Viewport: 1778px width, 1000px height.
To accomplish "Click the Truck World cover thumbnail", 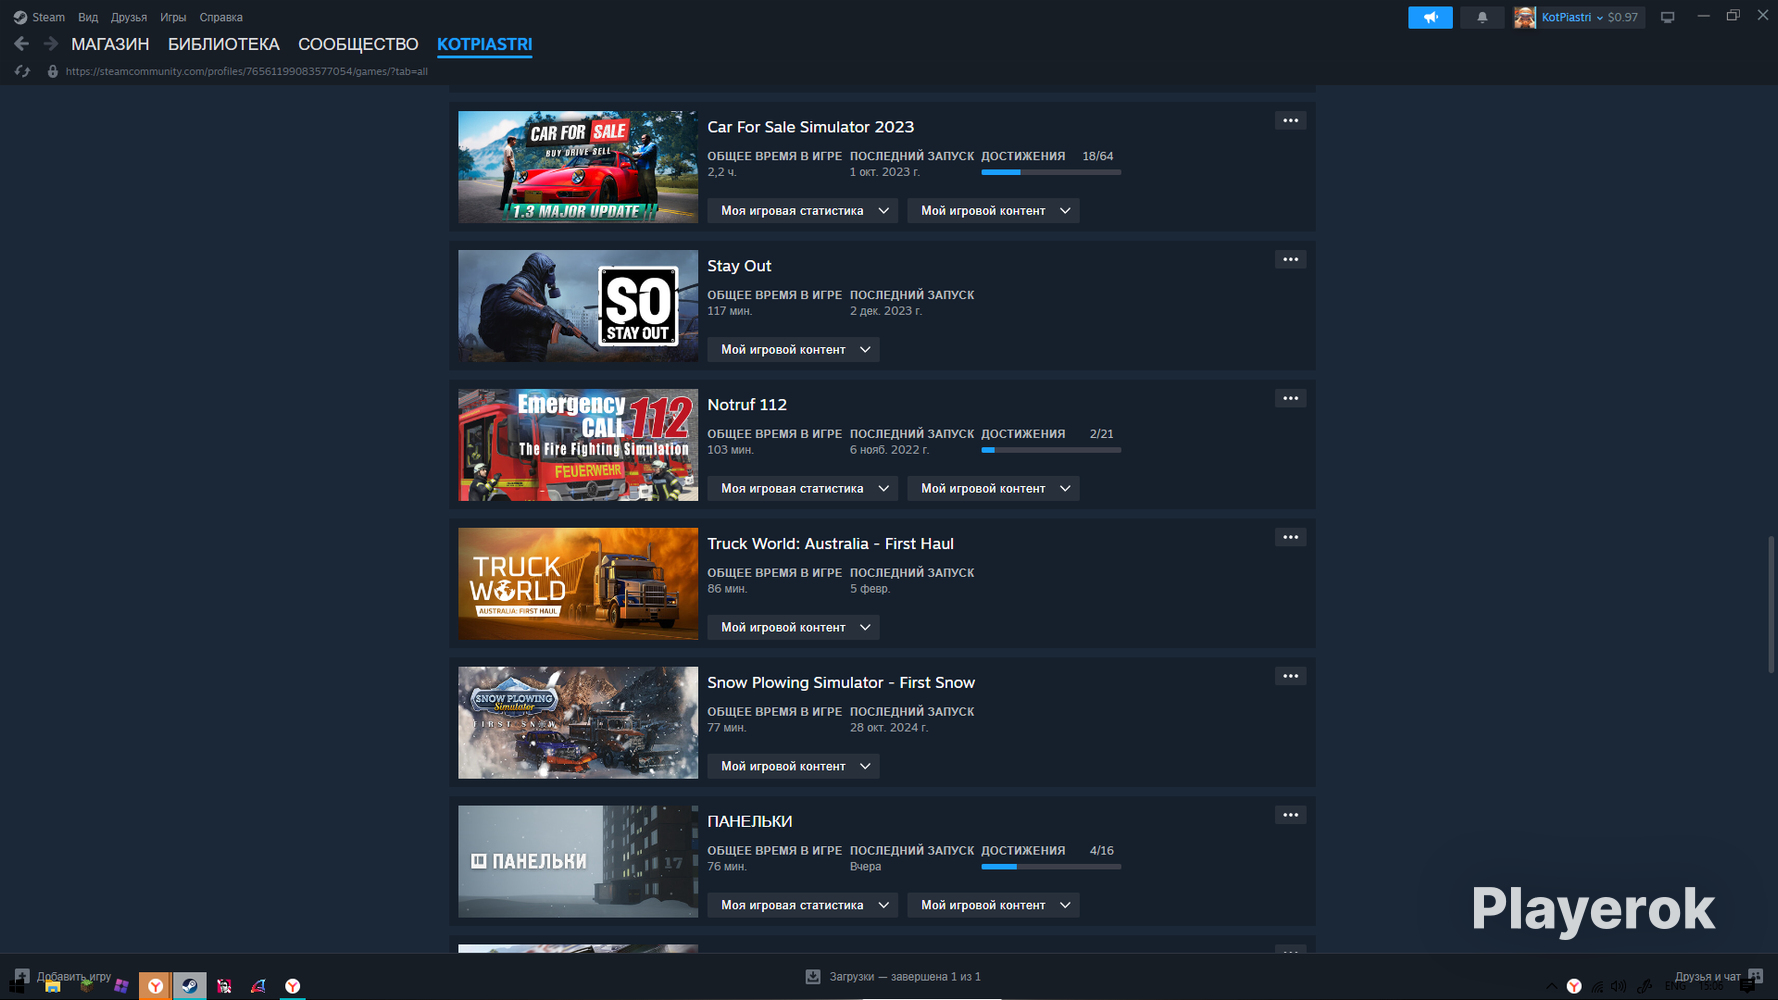I will click(578, 584).
